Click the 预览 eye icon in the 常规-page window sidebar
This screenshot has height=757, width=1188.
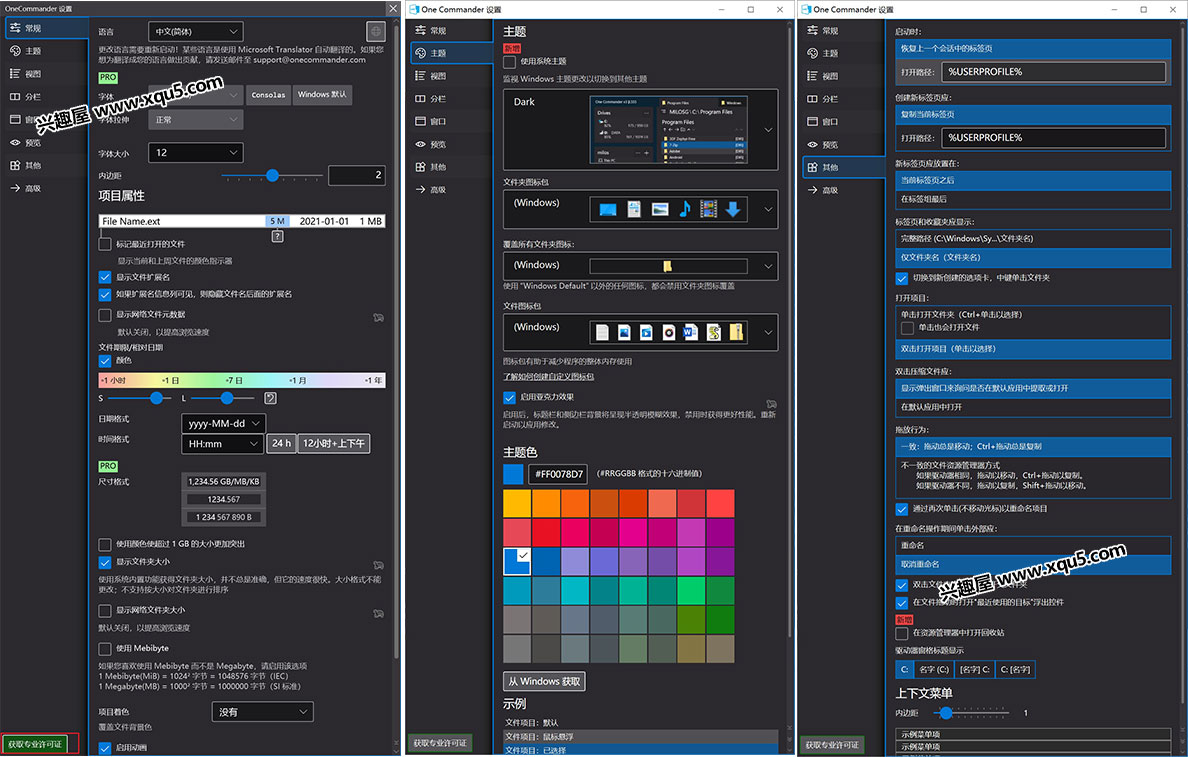[15, 142]
